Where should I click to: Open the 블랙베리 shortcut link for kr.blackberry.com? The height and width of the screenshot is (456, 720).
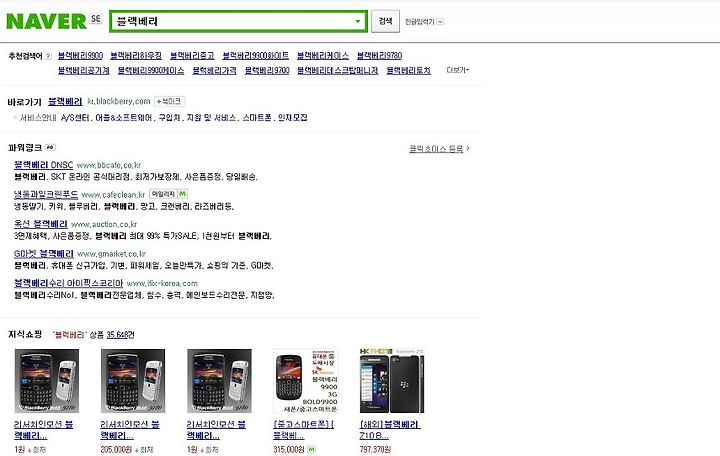point(65,101)
